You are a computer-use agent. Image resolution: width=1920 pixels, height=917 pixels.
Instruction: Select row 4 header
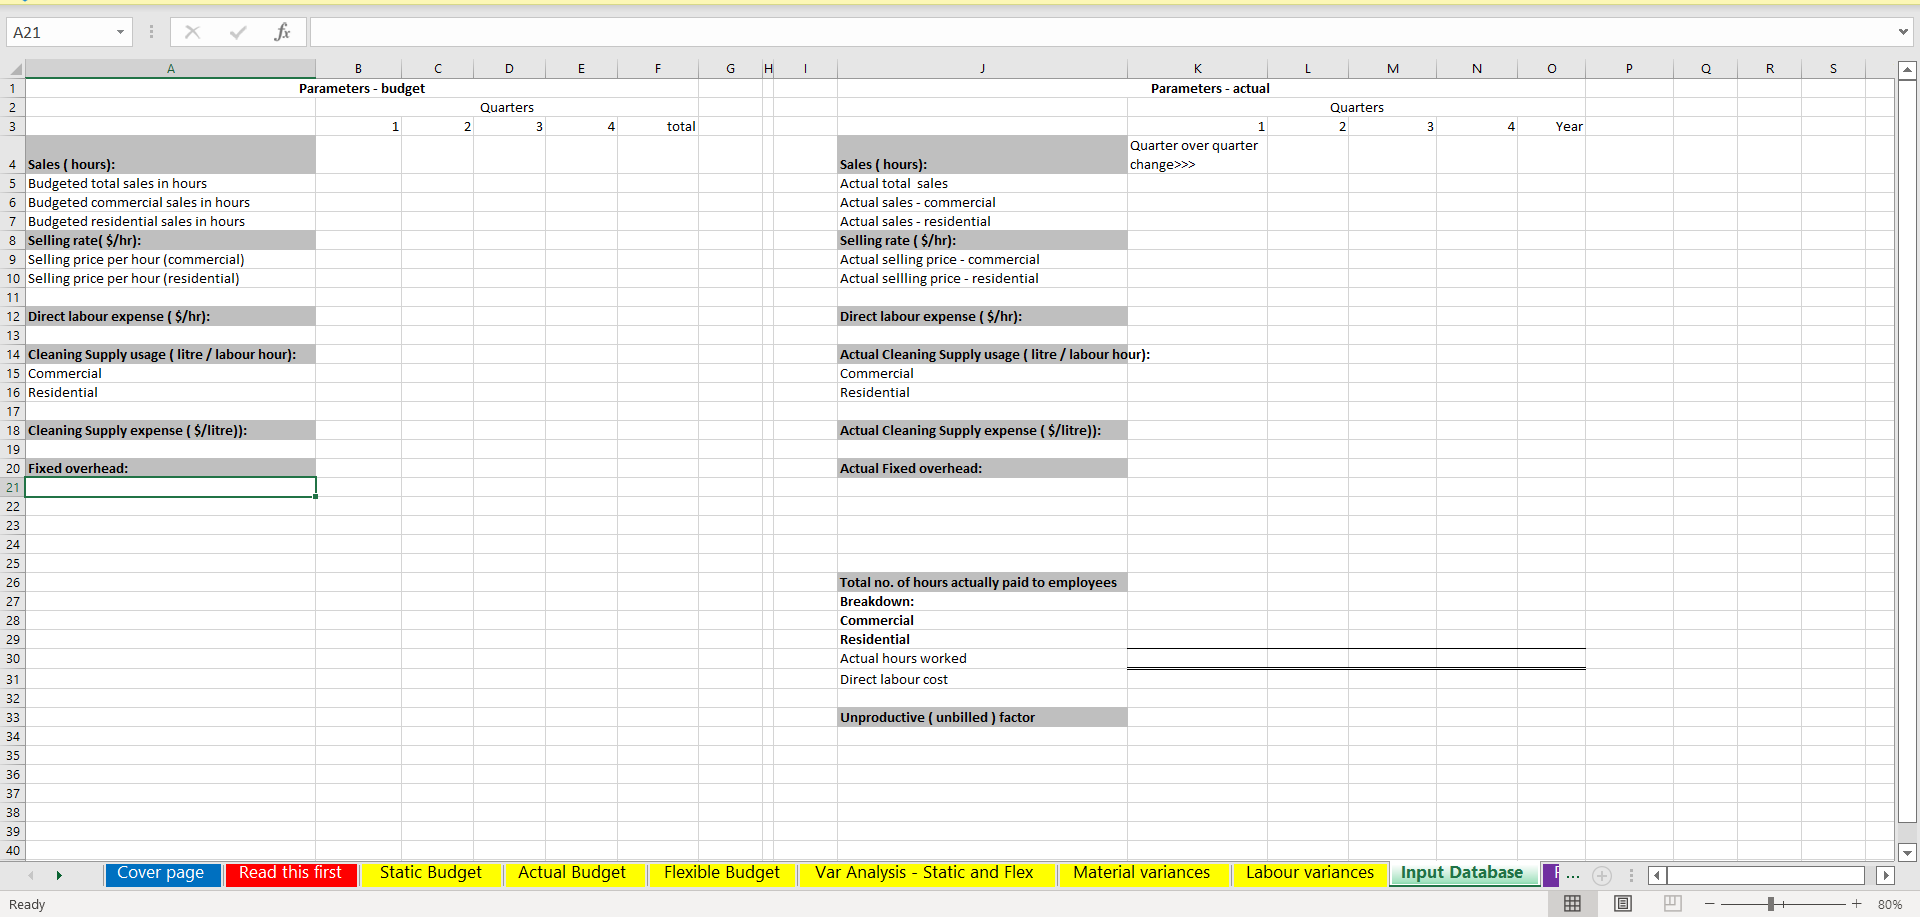(13, 155)
